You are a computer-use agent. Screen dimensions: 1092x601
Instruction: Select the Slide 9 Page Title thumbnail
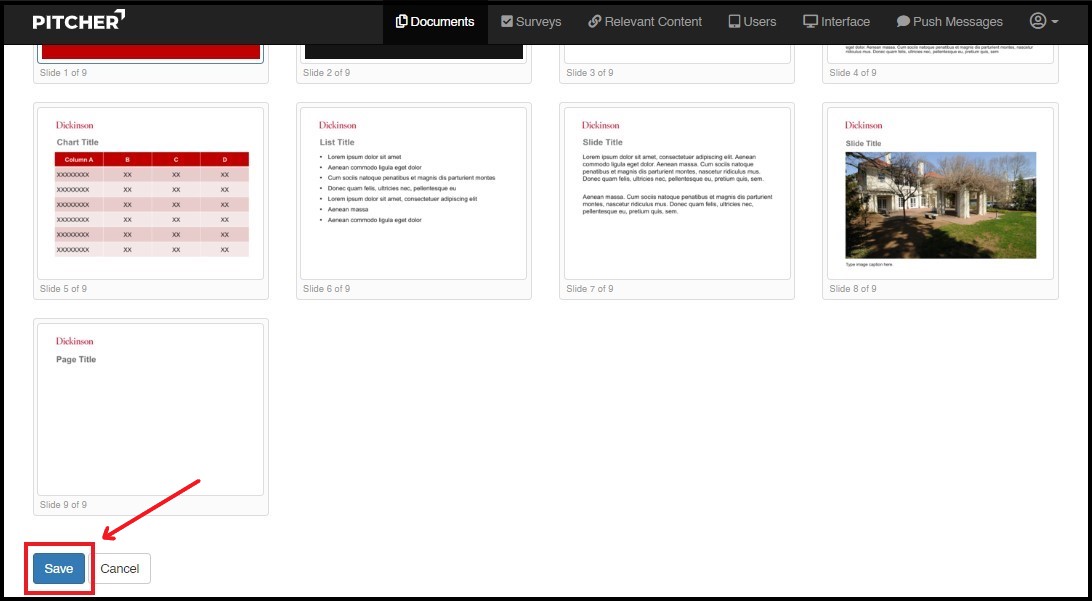(x=151, y=409)
